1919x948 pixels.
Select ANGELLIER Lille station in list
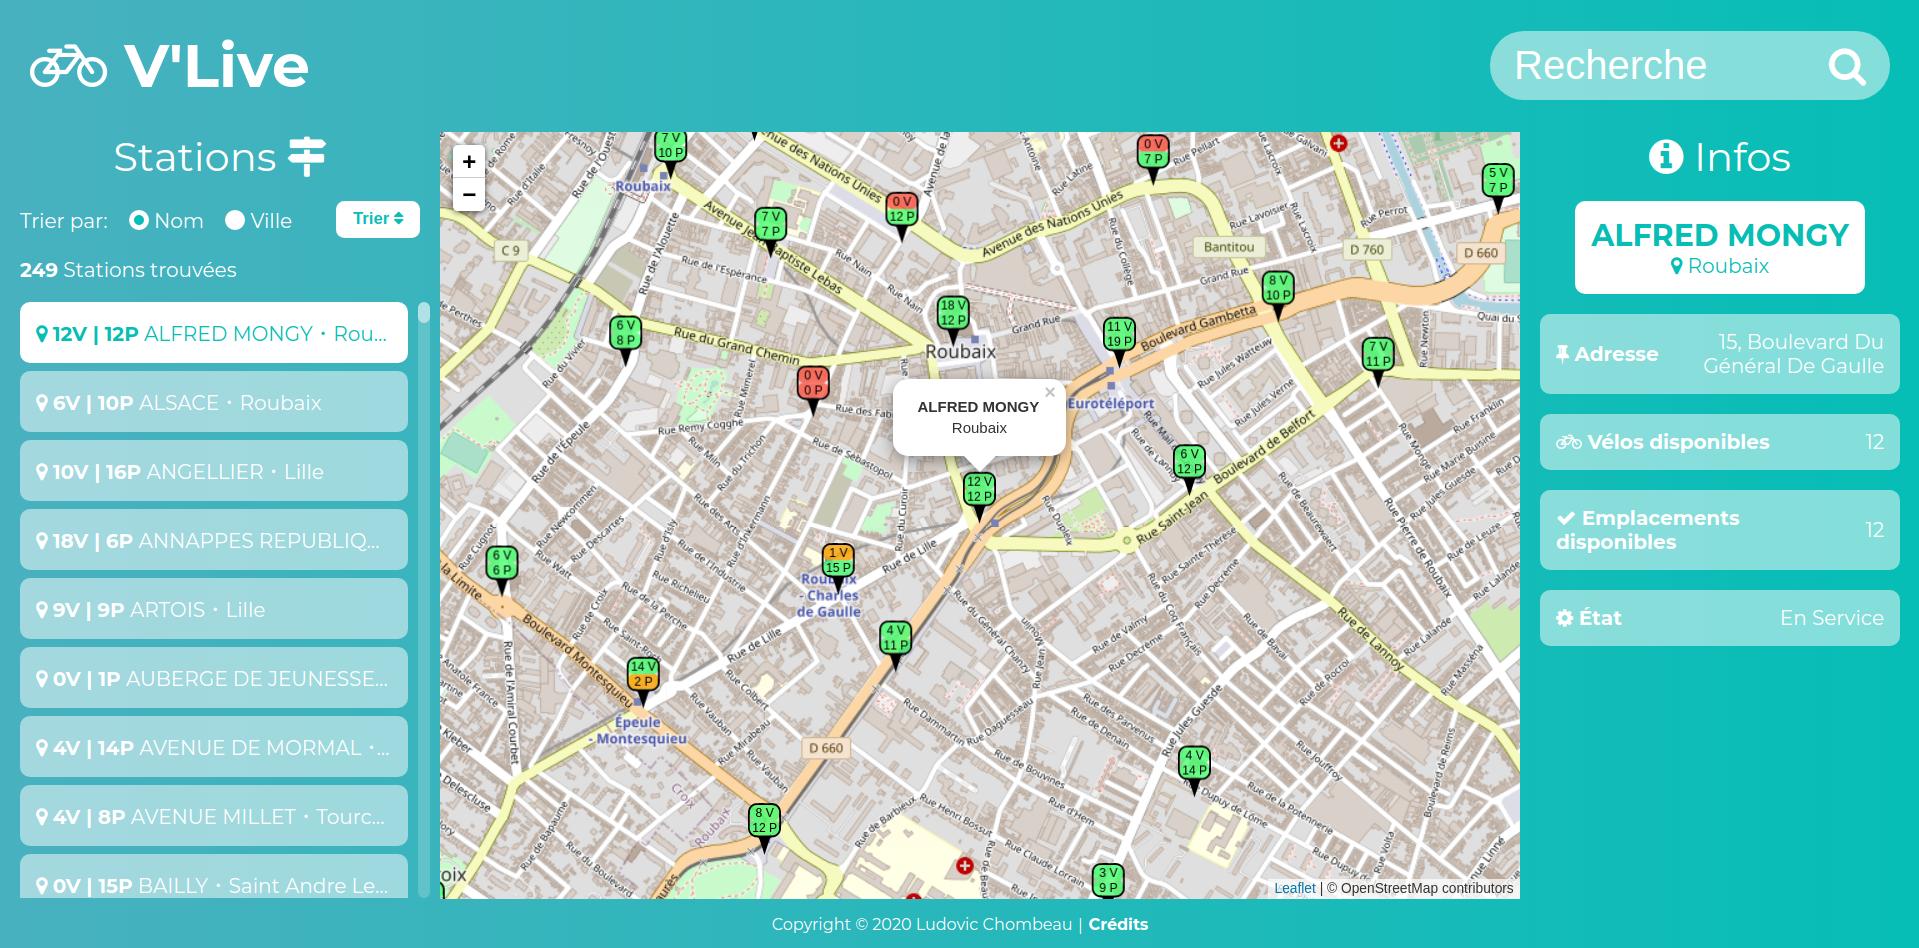214,471
